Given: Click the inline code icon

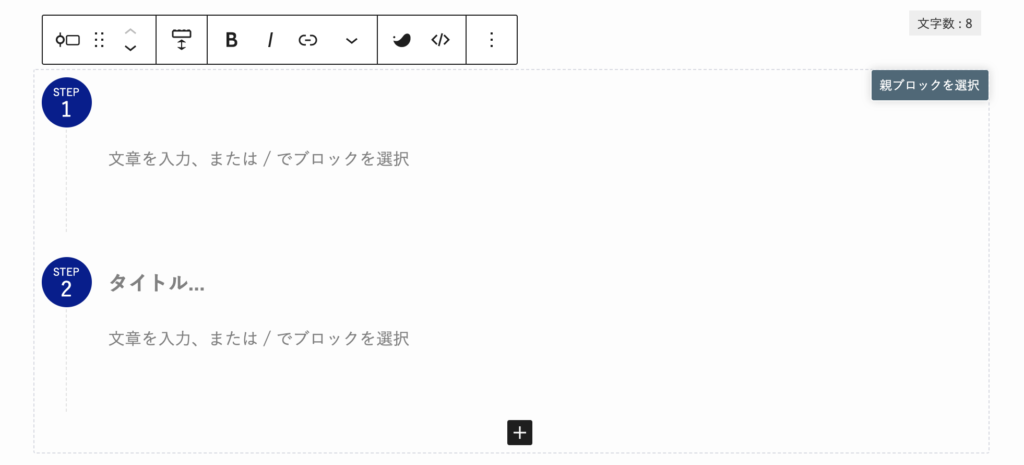Looking at the screenshot, I should (440, 40).
